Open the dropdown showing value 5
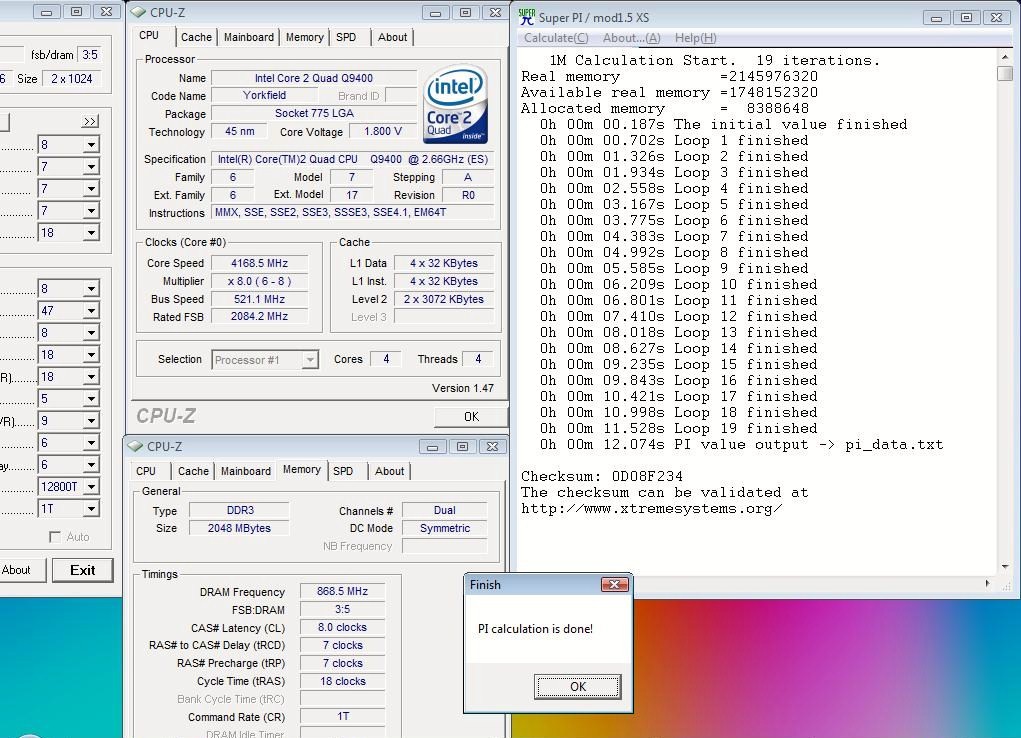Screen dimensions: 1021x738 (91, 399)
